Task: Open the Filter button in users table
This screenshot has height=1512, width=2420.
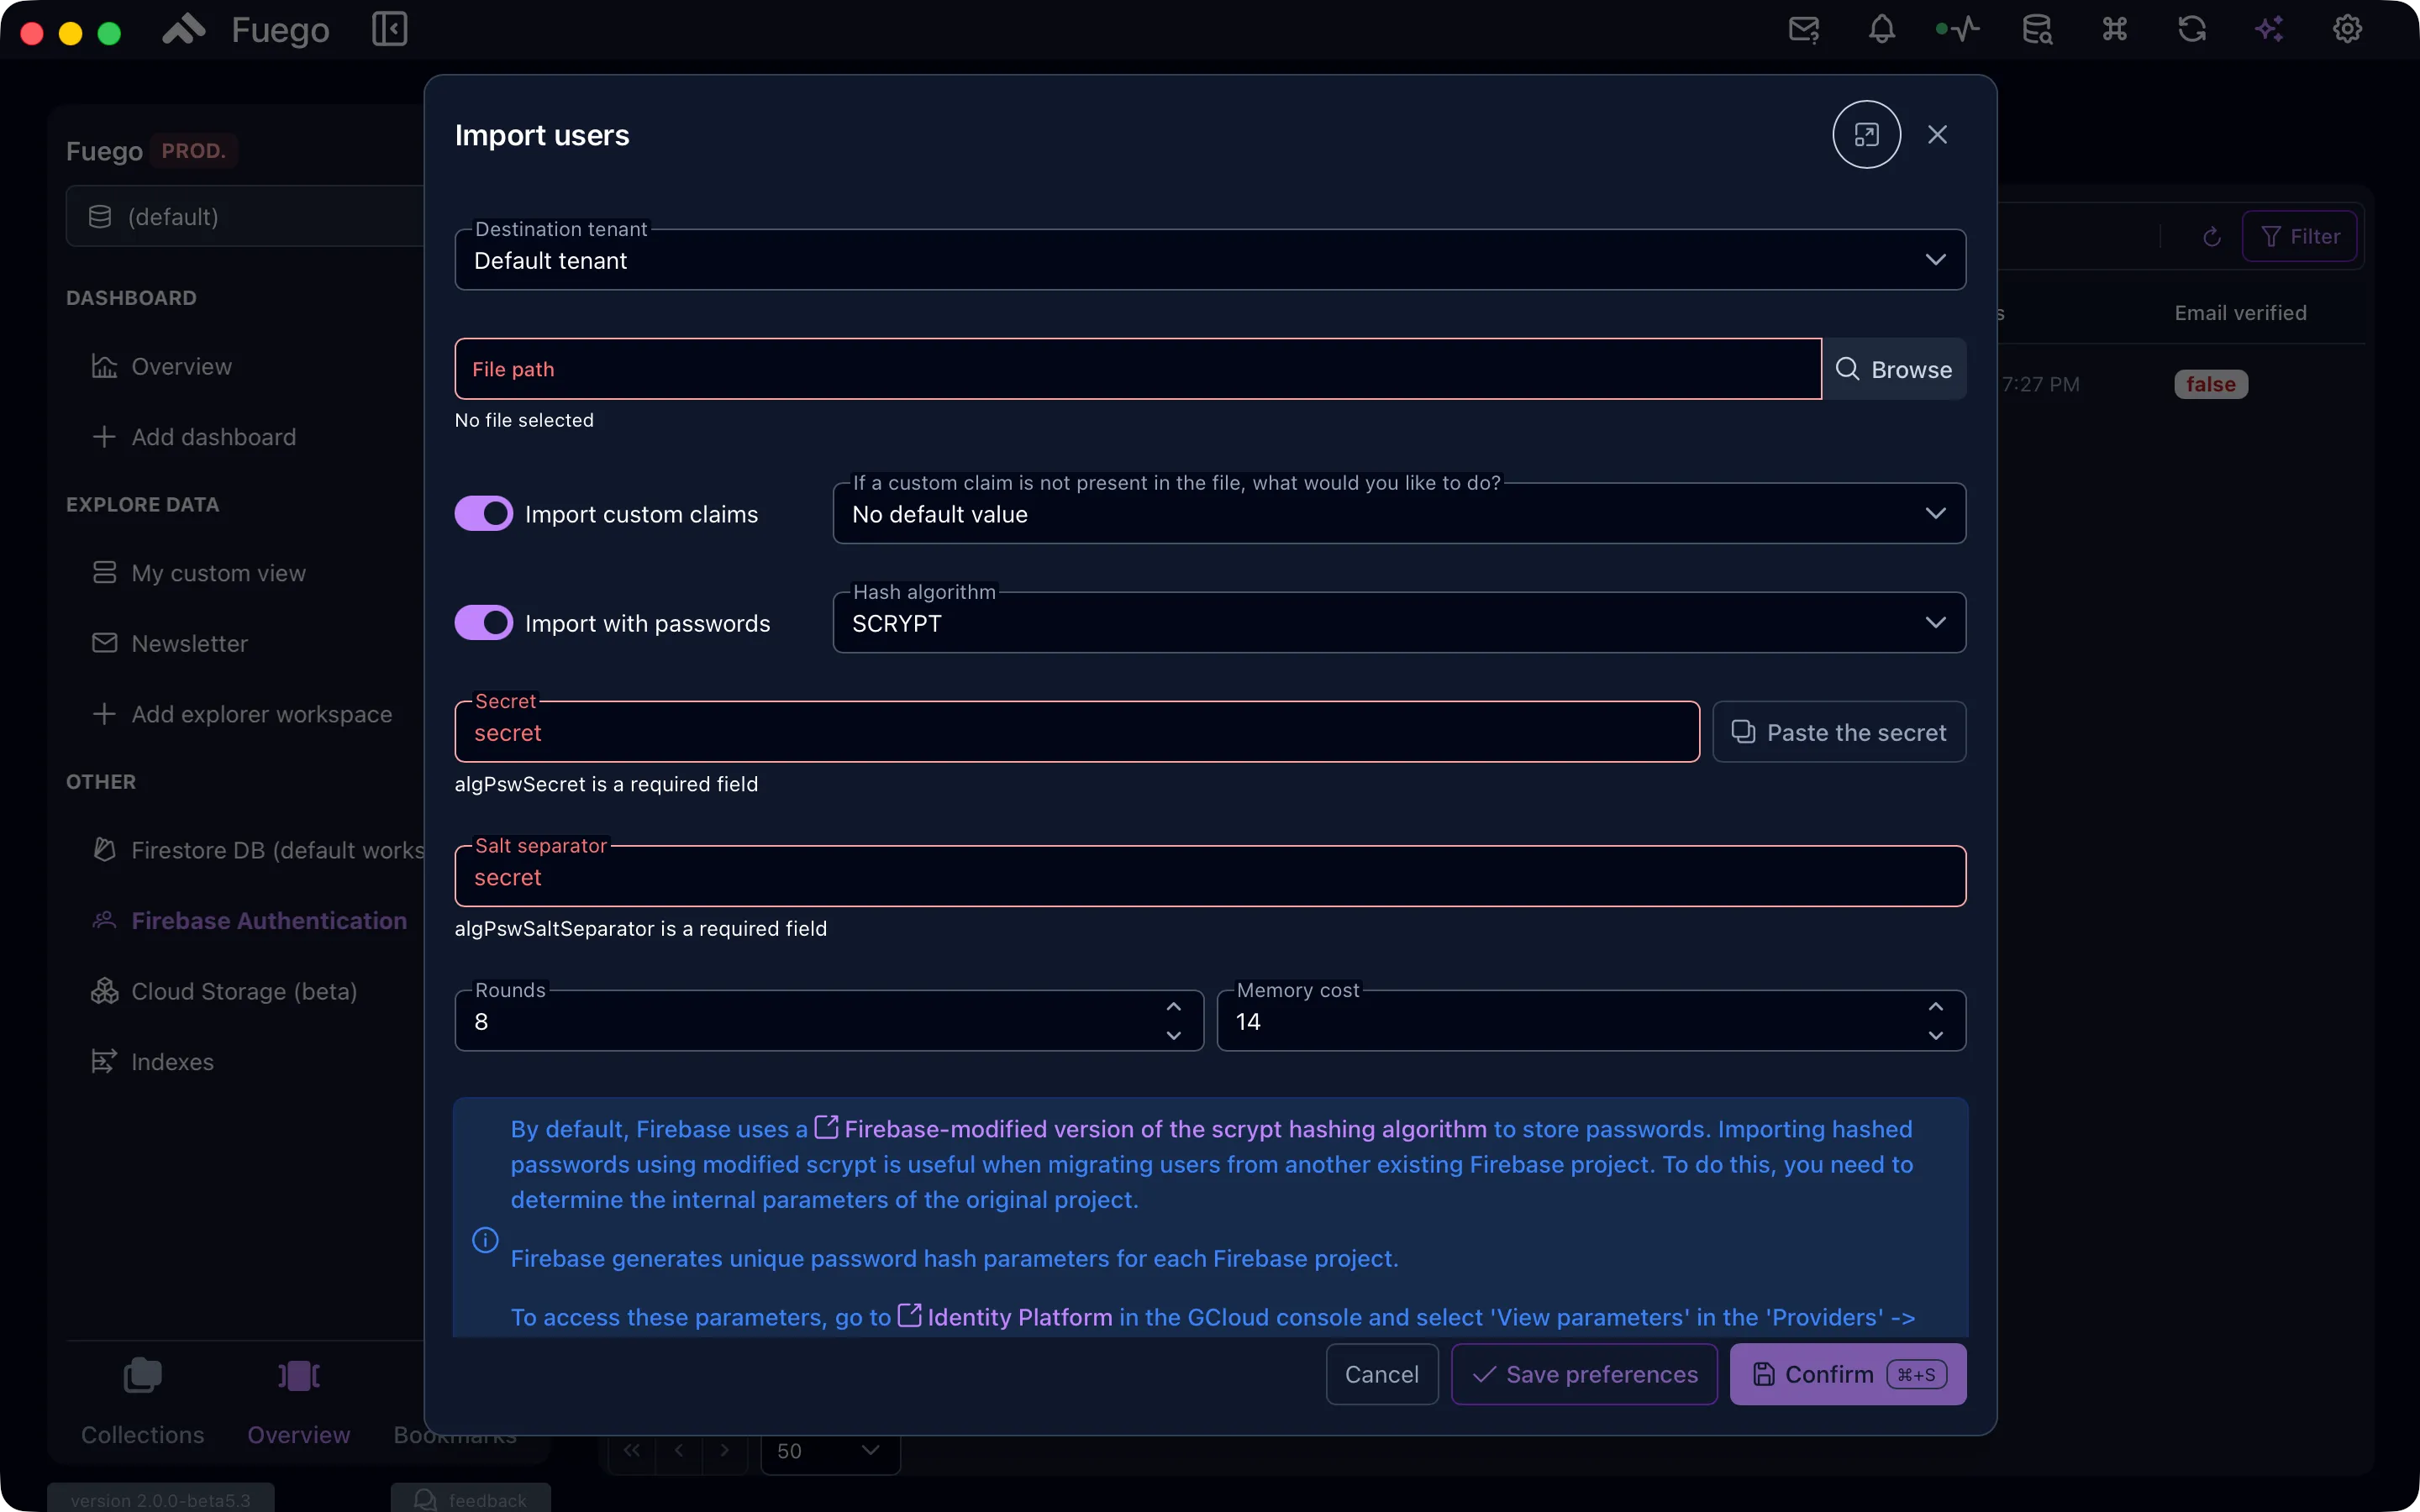Action: pos(2299,236)
